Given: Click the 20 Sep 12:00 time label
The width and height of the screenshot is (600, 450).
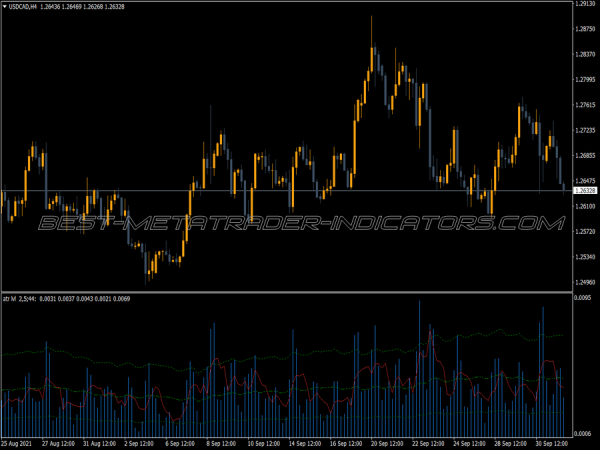Looking at the screenshot, I should (x=387, y=444).
